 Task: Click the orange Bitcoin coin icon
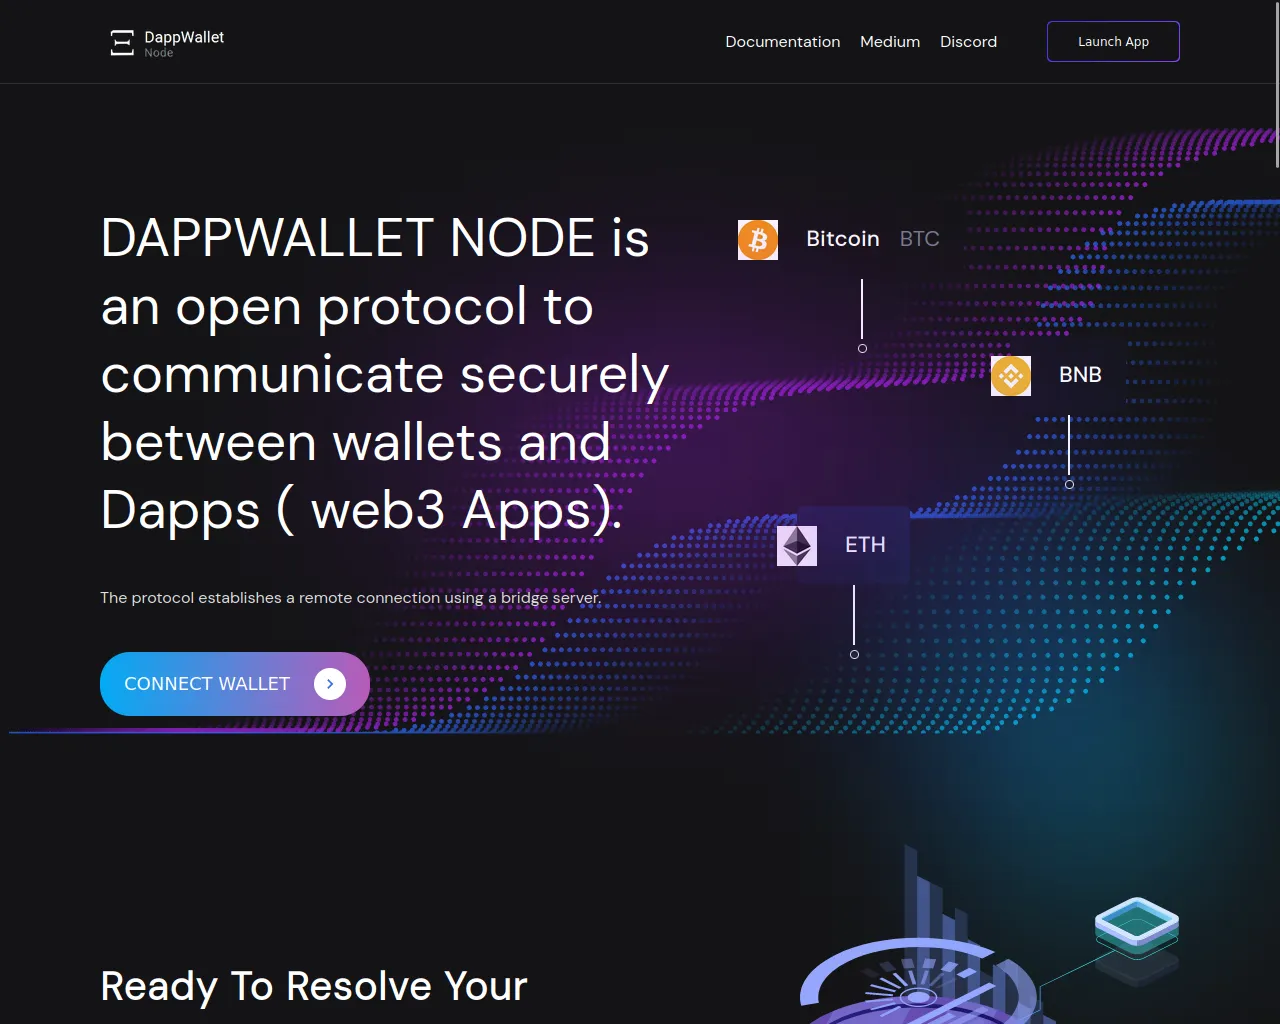coord(758,240)
